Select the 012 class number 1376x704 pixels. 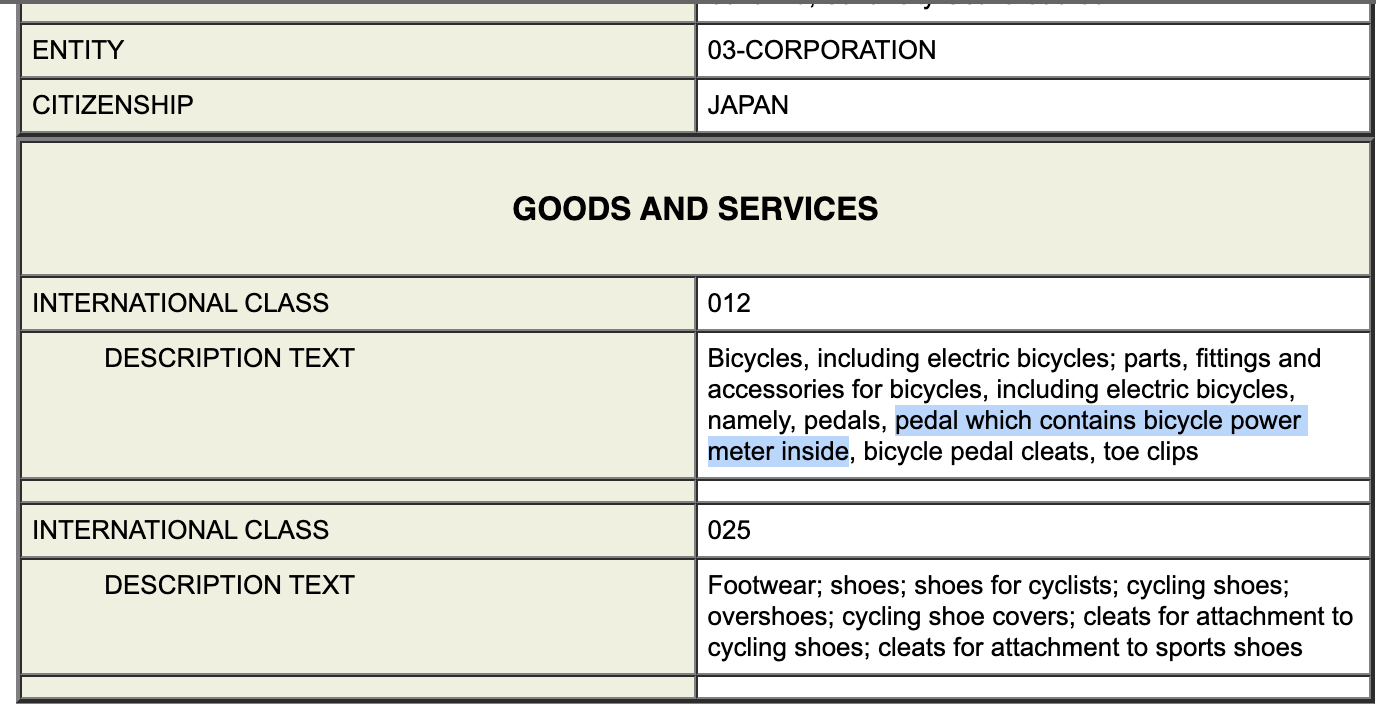[x=728, y=303]
